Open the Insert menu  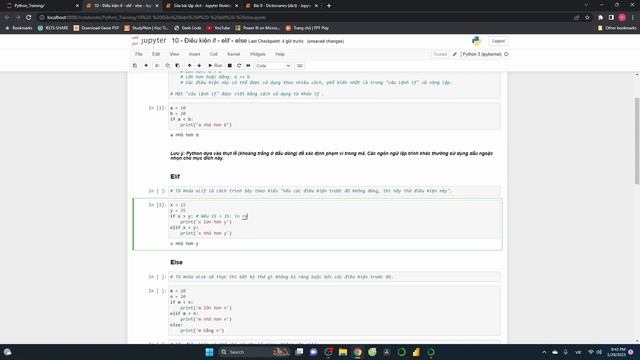(194, 54)
